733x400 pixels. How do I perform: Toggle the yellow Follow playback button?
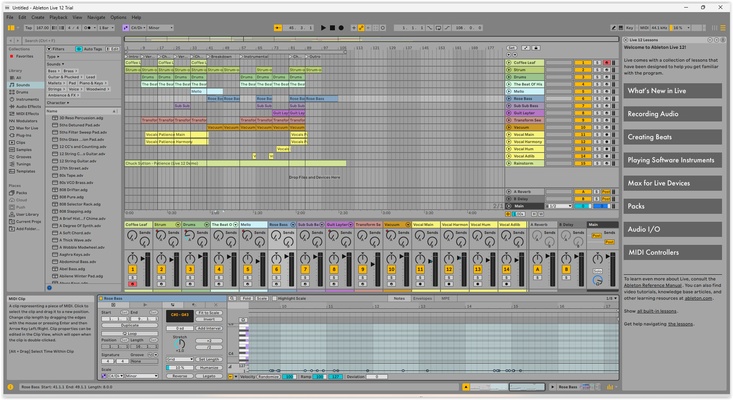[x=278, y=28]
